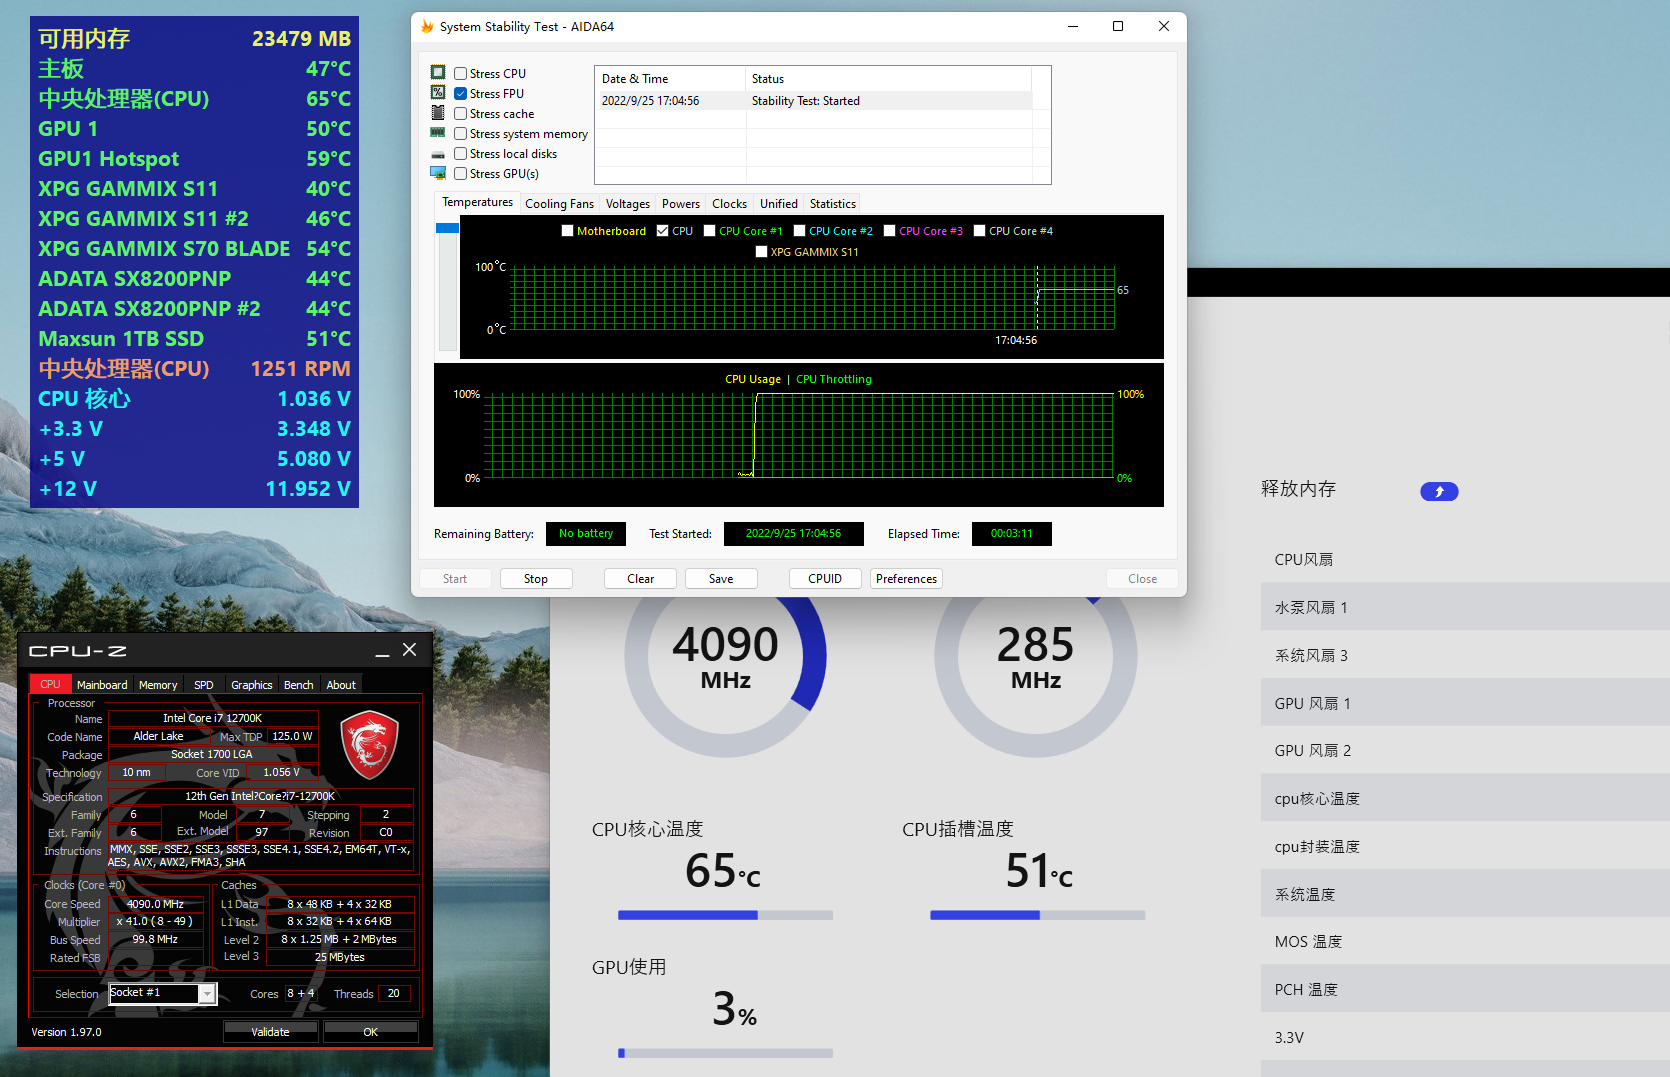Enable the Stress GPU(s) checkbox

coord(460,173)
